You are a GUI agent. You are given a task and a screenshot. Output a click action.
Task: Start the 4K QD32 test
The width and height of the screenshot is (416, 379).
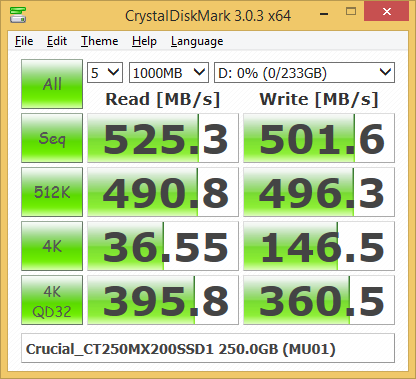pyautogui.click(x=52, y=300)
